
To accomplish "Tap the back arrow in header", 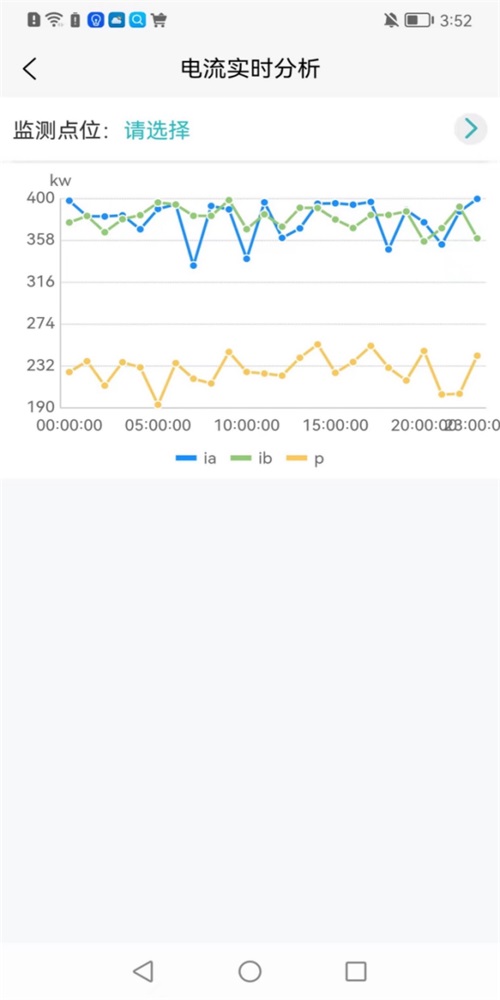I will (29, 68).
